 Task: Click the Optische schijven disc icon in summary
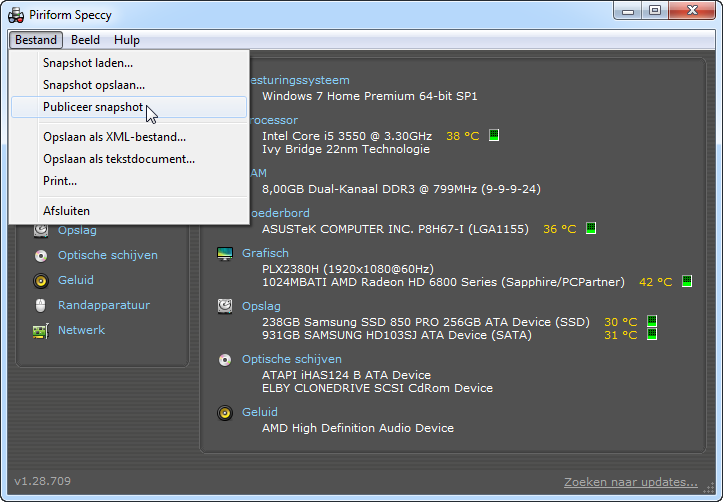tap(225, 360)
